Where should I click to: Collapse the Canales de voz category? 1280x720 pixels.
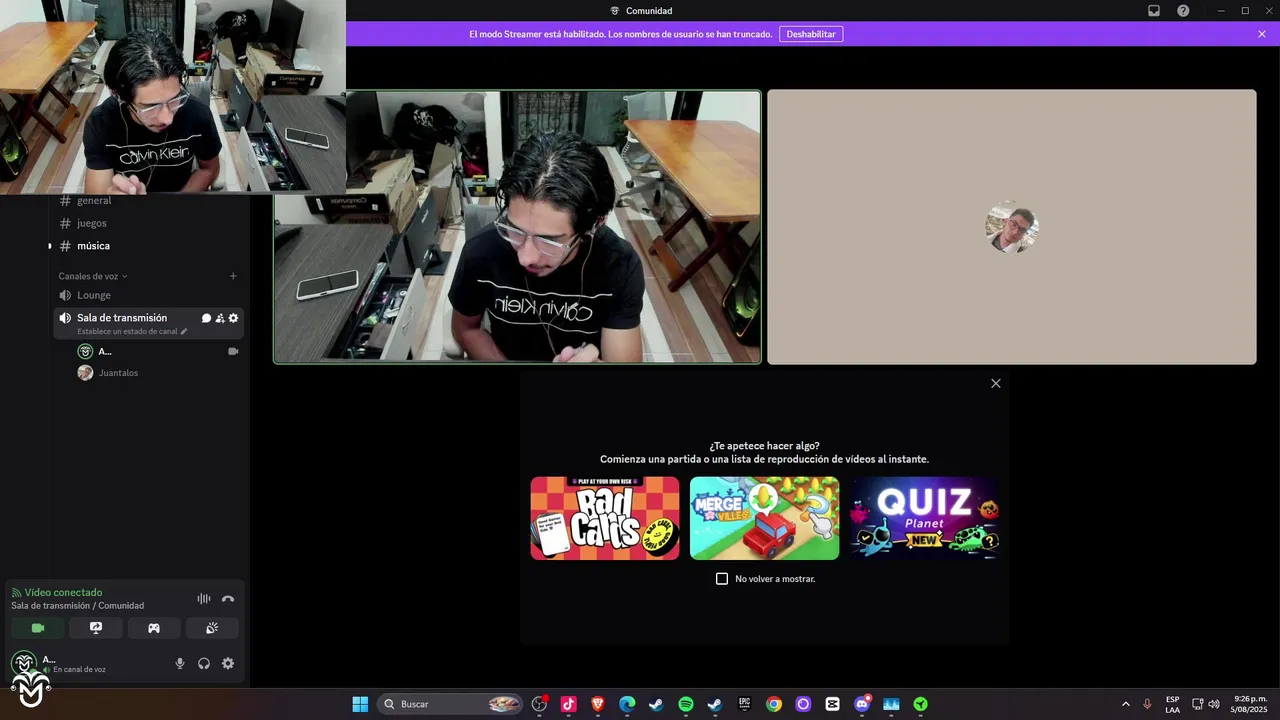coord(93,276)
